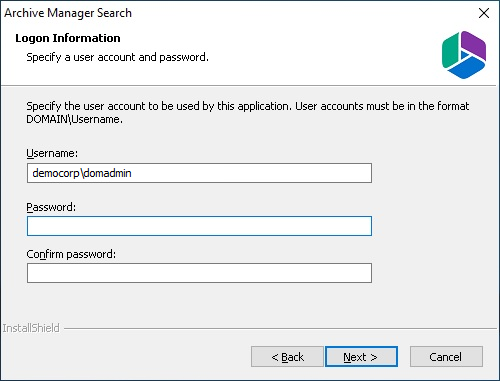Click the 'Username:' label
Image resolution: width=500 pixels, height=381 pixels.
[52, 153]
